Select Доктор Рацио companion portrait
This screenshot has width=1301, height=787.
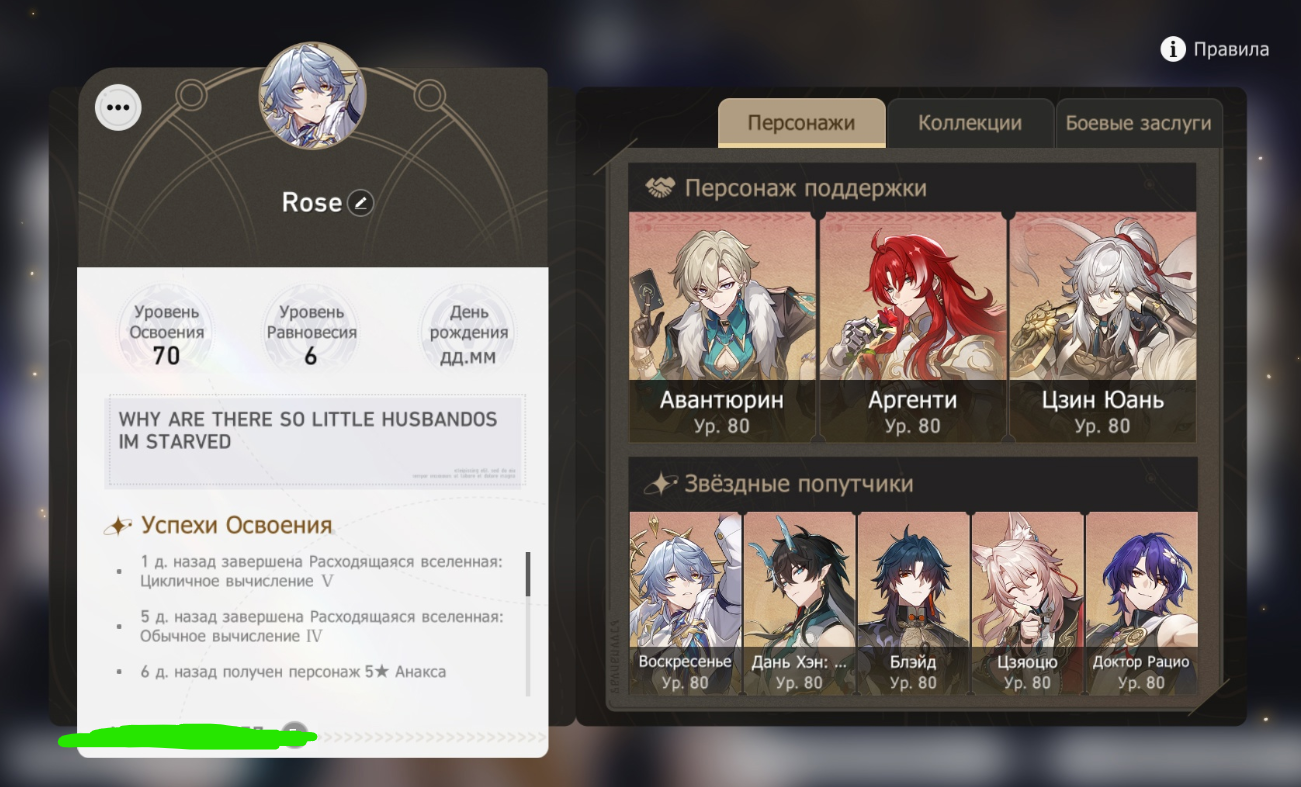pos(1141,603)
